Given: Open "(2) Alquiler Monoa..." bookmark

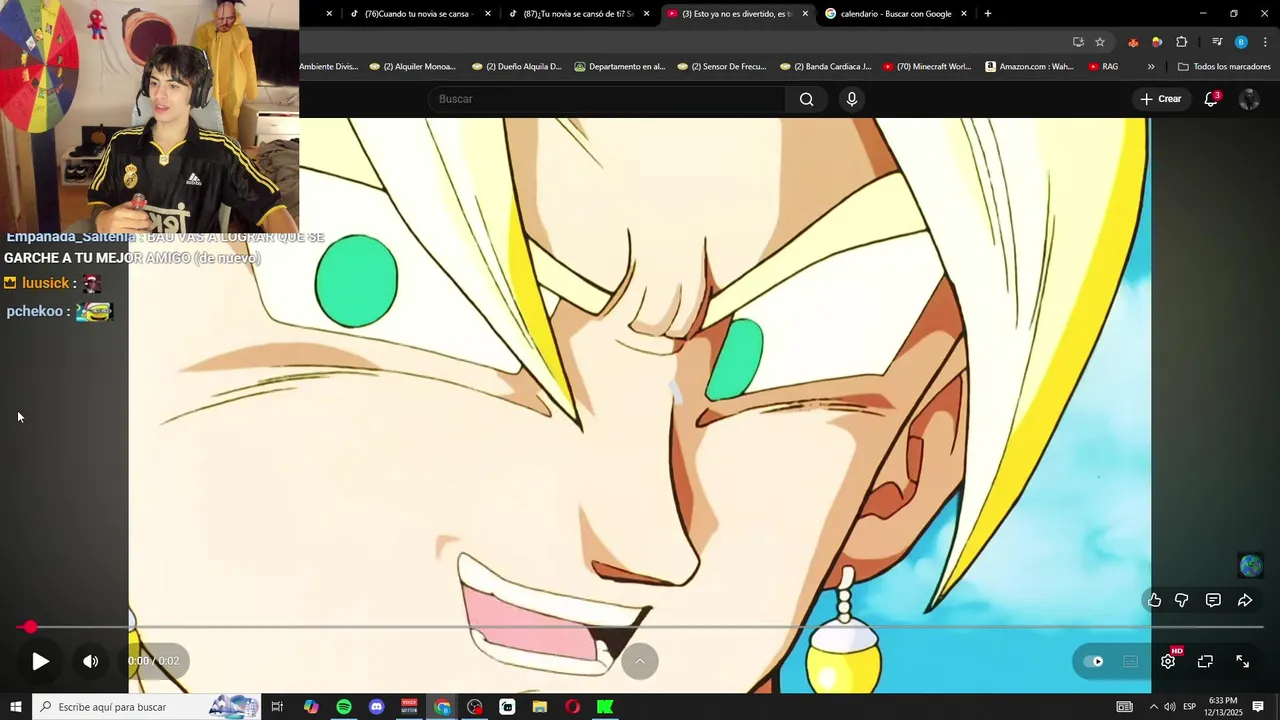Looking at the screenshot, I should (412, 67).
